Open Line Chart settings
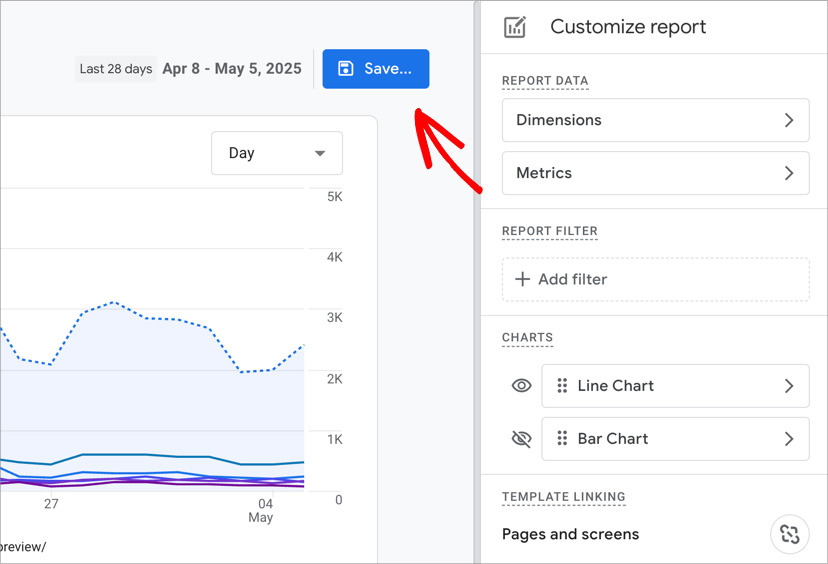 (x=675, y=386)
